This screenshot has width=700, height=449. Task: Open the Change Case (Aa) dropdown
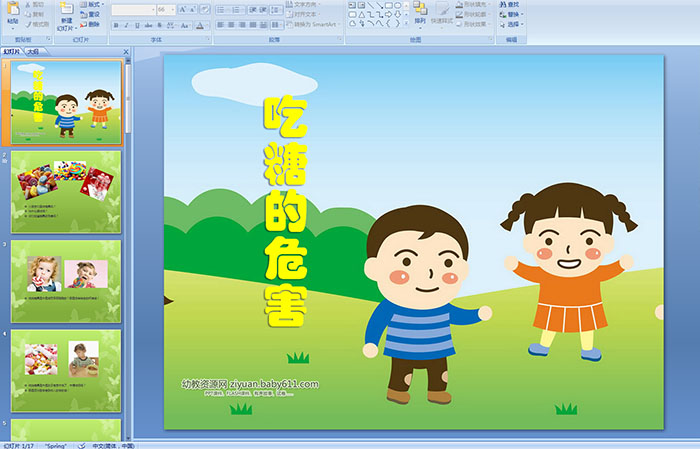coord(185,25)
